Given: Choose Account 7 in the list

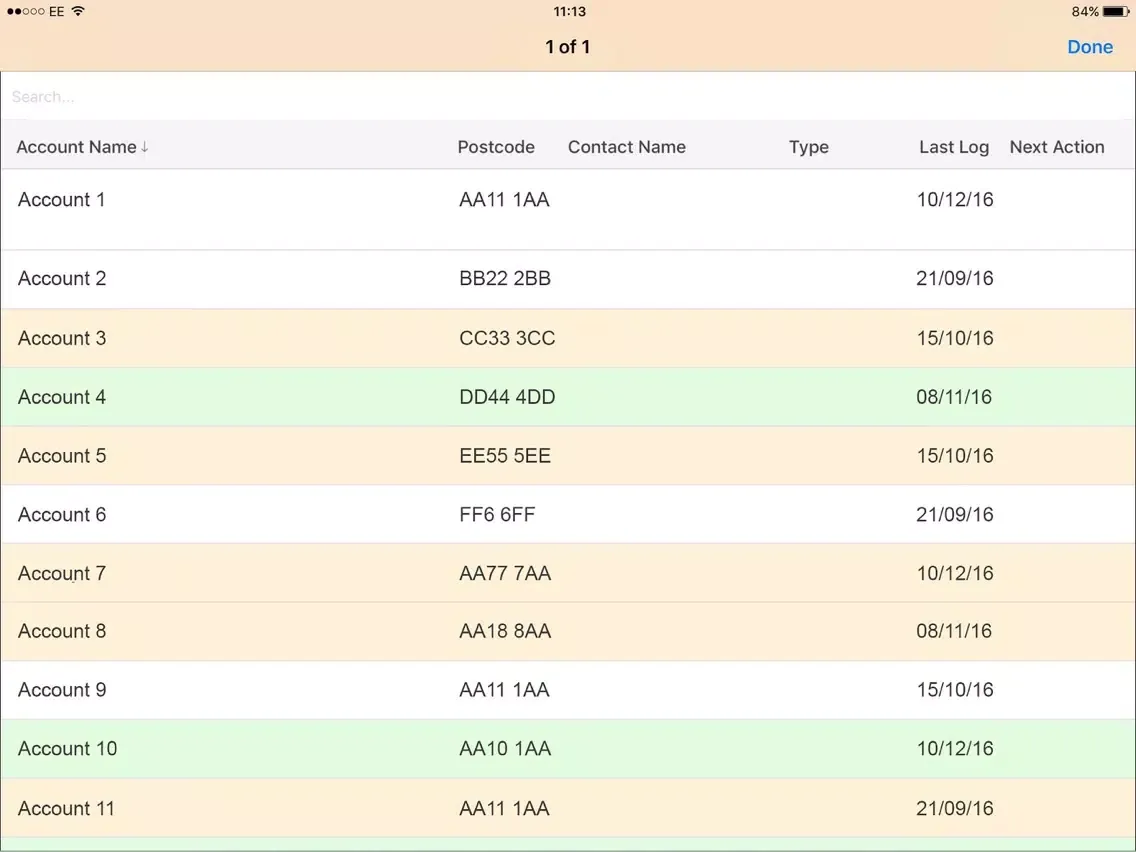Looking at the screenshot, I should click(62, 573).
